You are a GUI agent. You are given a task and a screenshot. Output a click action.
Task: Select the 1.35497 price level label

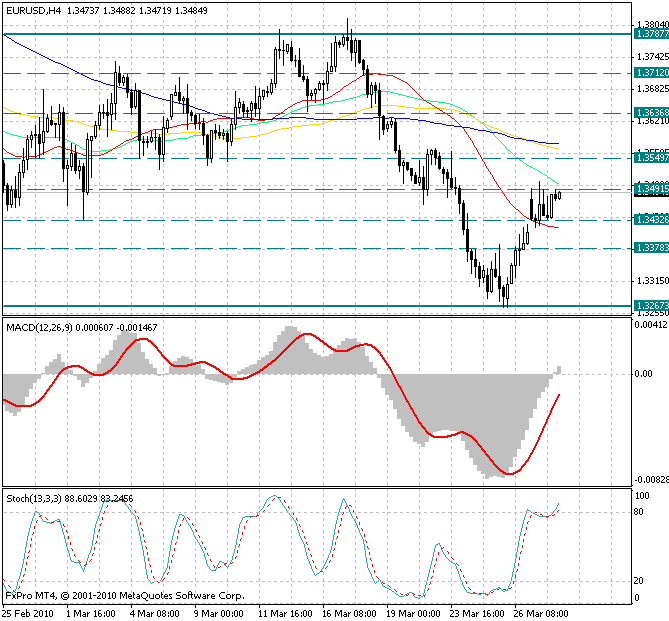pos(652,158)
